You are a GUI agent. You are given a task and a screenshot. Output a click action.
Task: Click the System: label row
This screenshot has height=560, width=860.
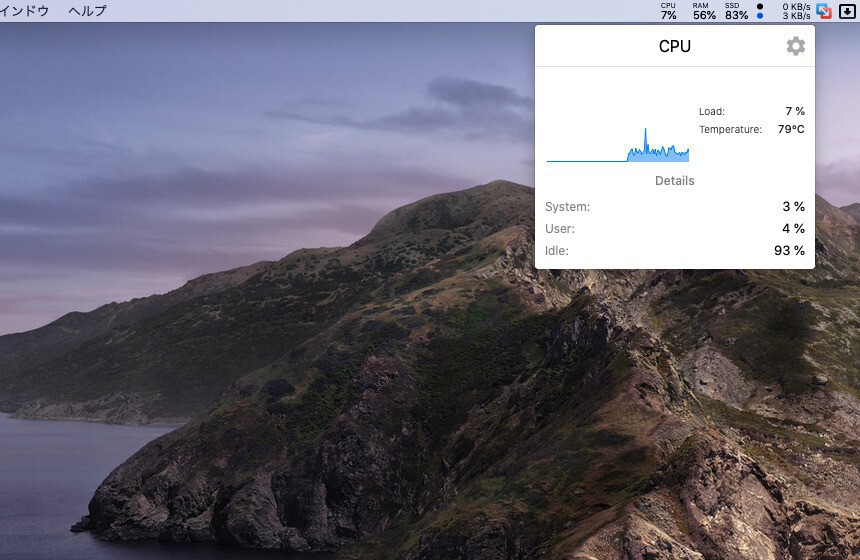click(x=675, y=207)
